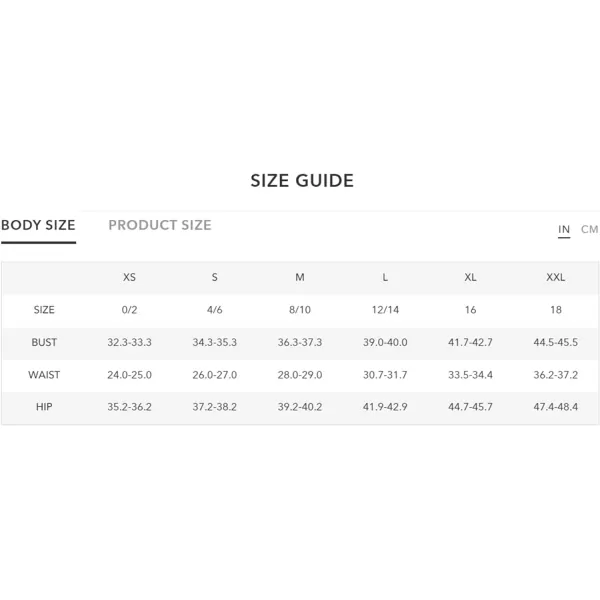Toggle units to IN
The image size is (600, 600).
coord(564,229)
